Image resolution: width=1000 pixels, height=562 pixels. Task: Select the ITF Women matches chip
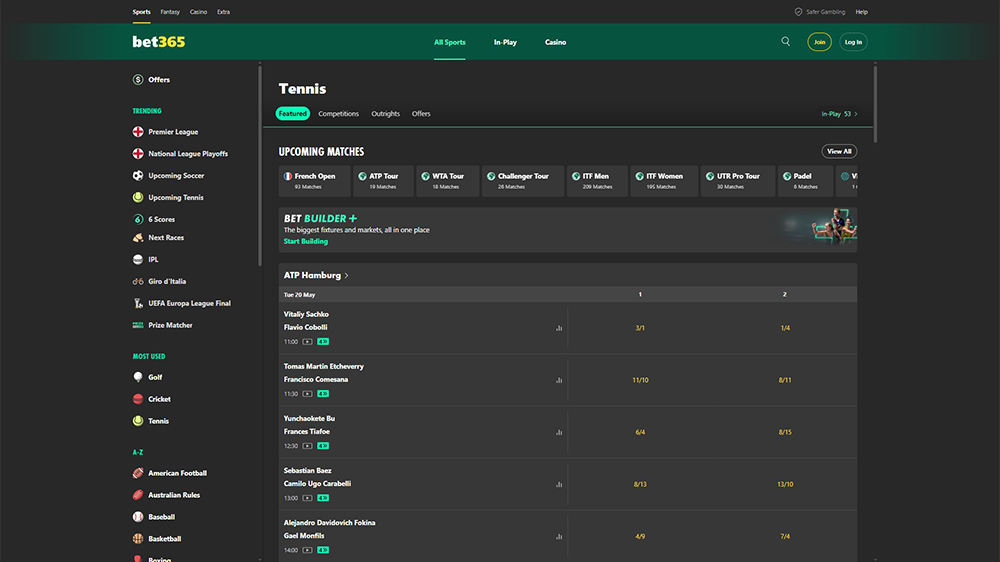[x=664, y=181]
